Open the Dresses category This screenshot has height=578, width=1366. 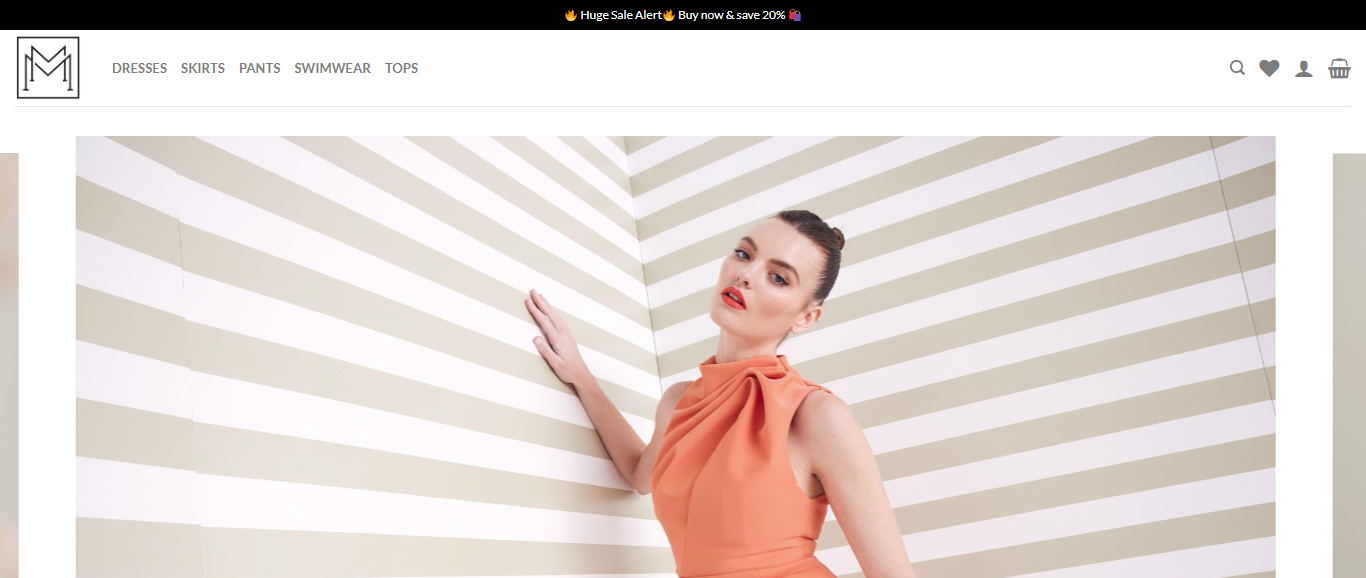tap(139, 68)
